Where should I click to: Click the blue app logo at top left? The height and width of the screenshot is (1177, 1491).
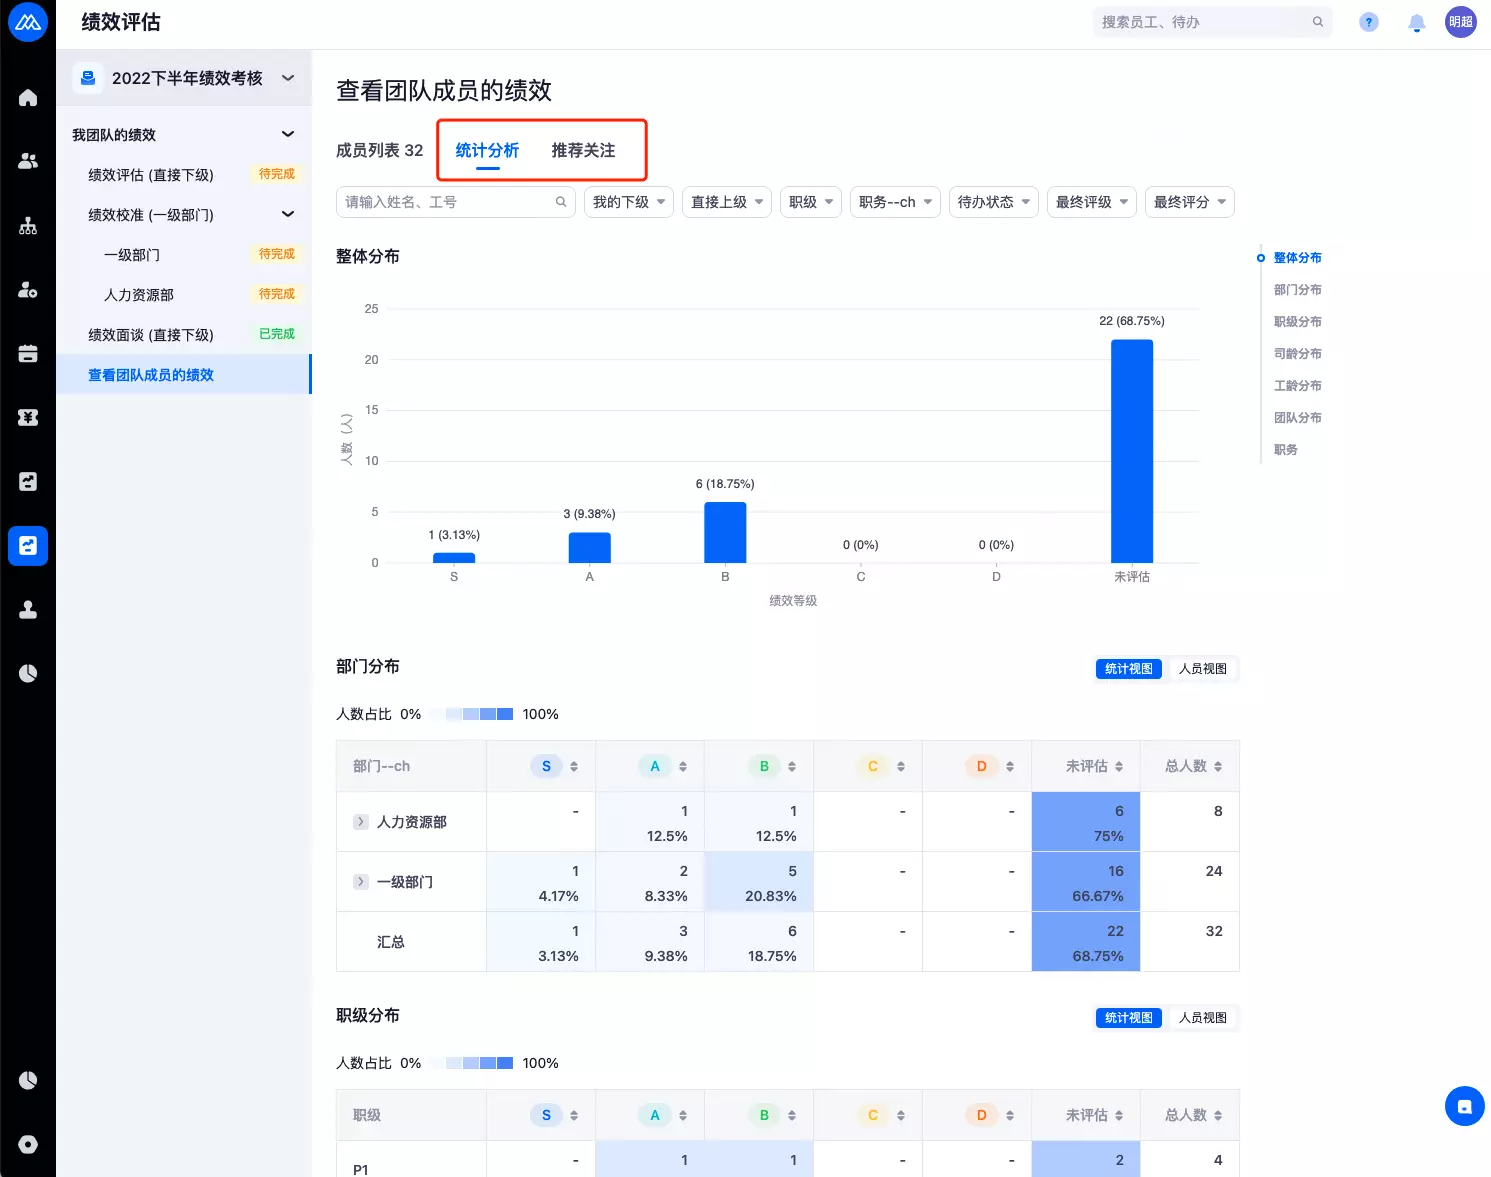tap(28, 22)
